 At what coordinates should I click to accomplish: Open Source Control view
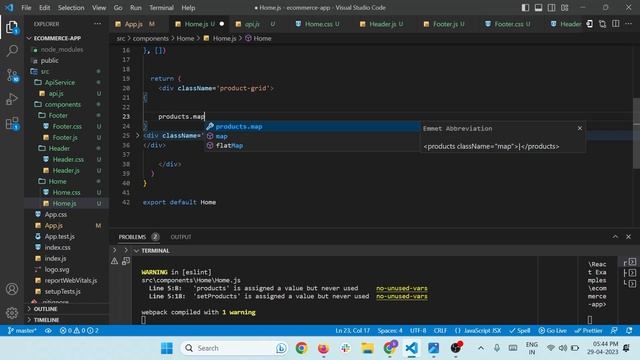(x=12, y=75)
